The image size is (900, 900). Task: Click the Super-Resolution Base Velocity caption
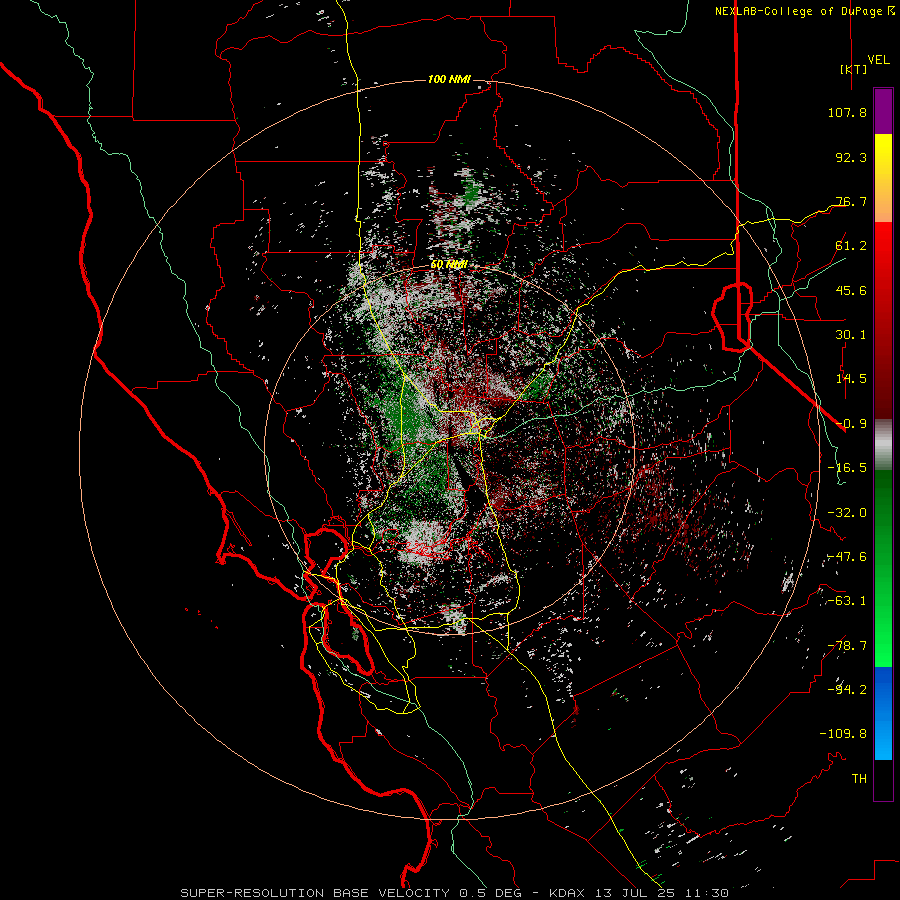tap(455, 893)
